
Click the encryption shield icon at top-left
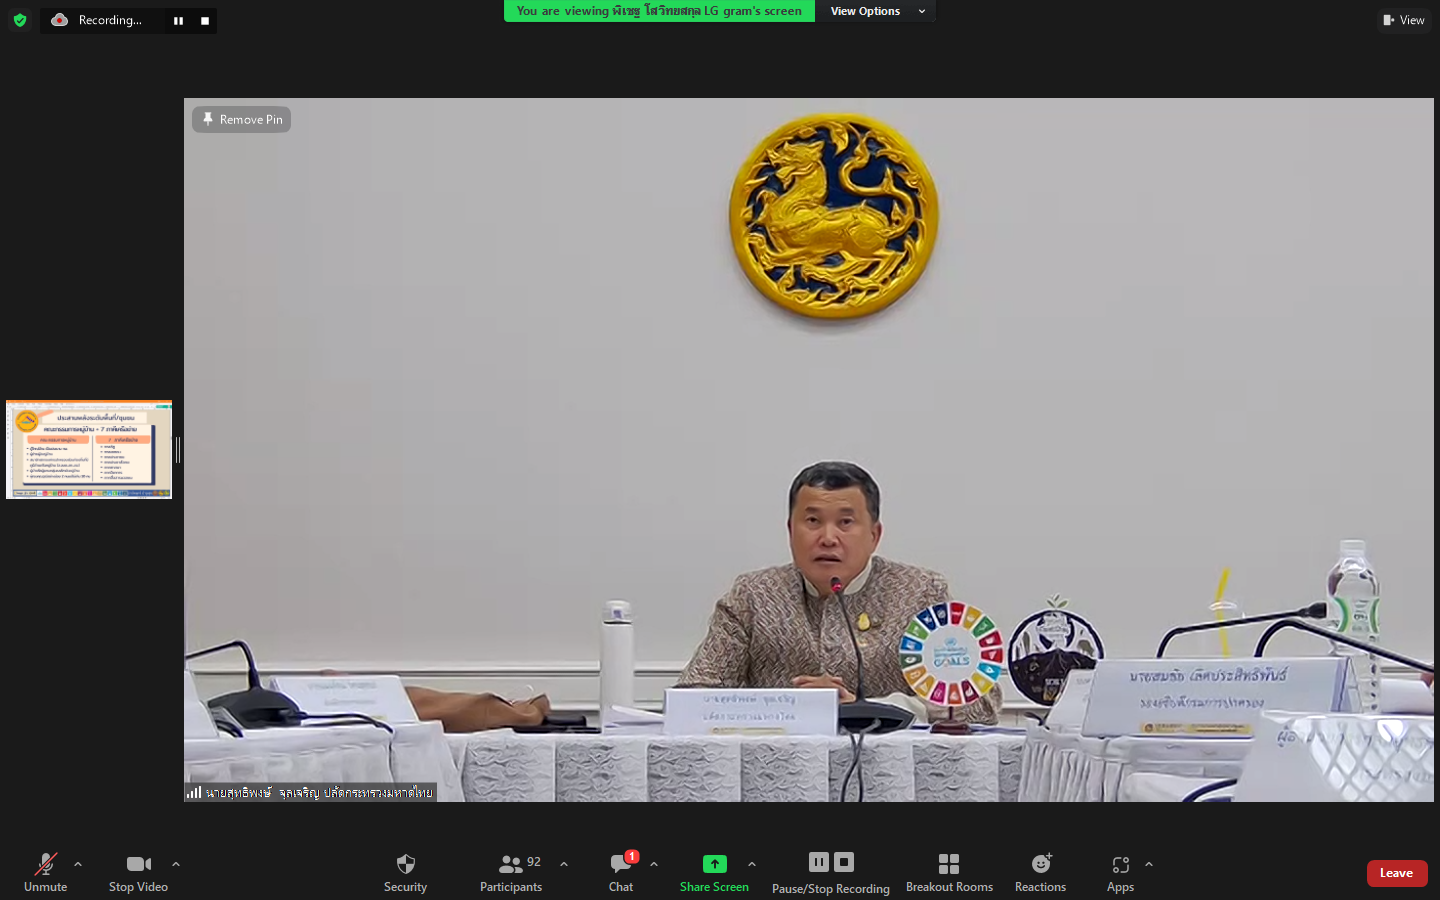tap(20, 20)
